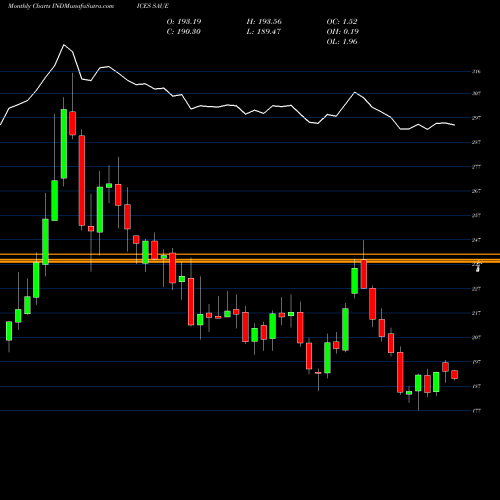Click the 'OL: 1.96' reading
This screenshot has width=500, height=500.
(x=342, y=41)
